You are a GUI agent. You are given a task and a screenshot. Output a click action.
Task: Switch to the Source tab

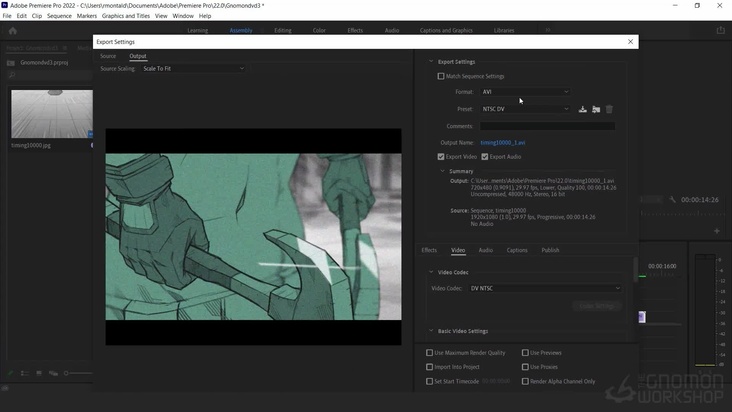coord(108,56)
